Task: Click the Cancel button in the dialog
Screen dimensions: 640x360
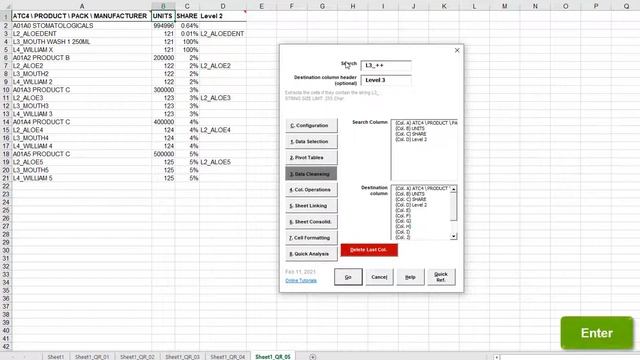Action: click(x=379, y=277)
